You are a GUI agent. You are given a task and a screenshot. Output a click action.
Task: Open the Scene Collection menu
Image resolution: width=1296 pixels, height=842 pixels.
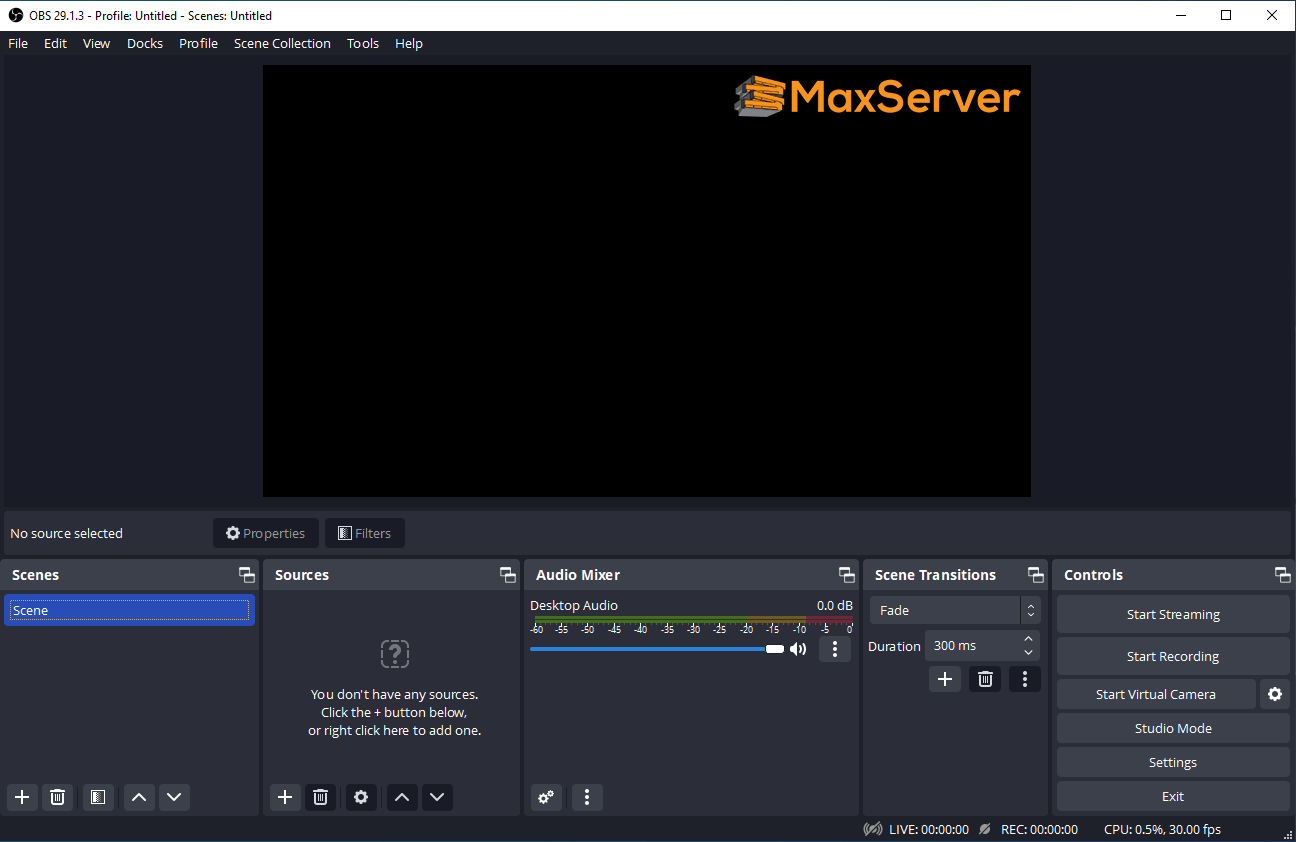click(x=282, y=43)
